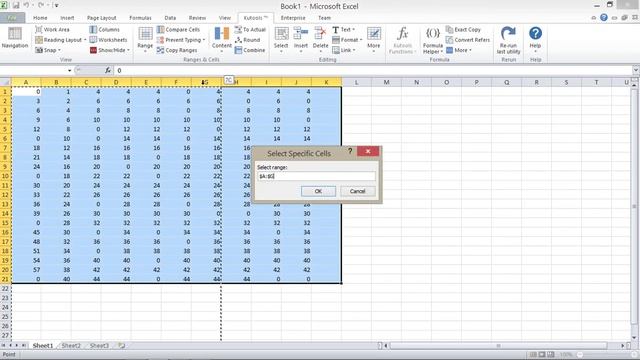Image resolution: width=640 pixels, height=360 pixels.
Task: Click the Round tool
Action: (x=247, y=40)
